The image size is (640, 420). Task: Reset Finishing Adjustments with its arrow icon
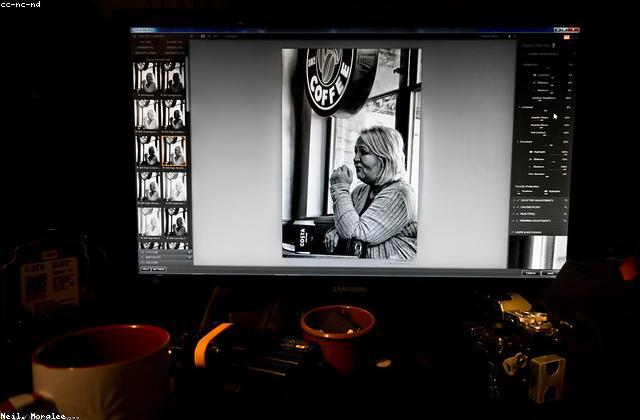pos(565,221)
